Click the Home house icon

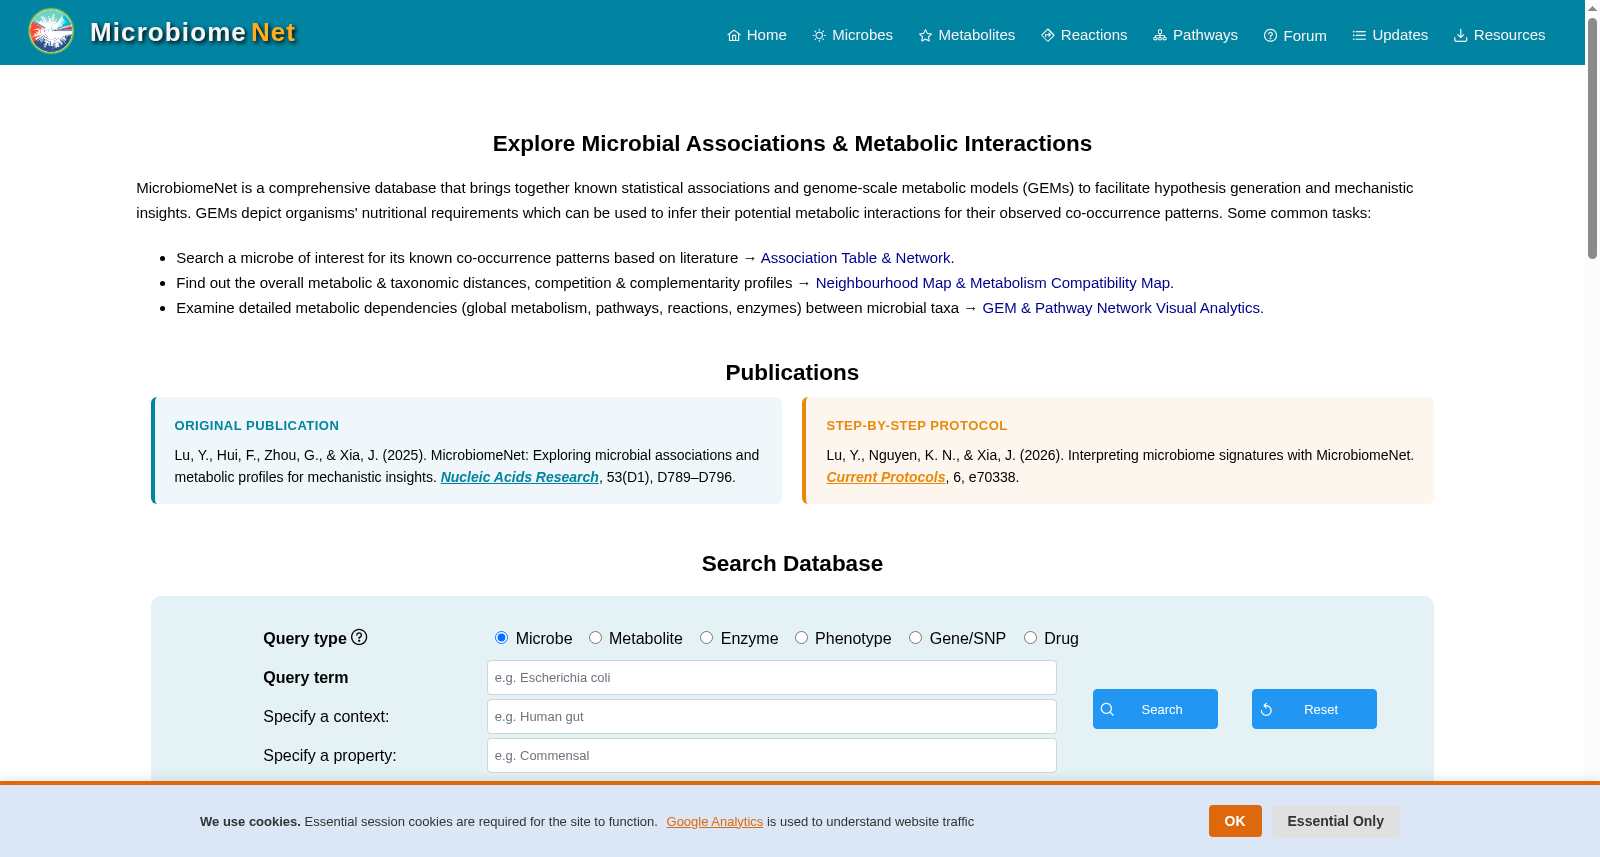click(x=734, y=36)
